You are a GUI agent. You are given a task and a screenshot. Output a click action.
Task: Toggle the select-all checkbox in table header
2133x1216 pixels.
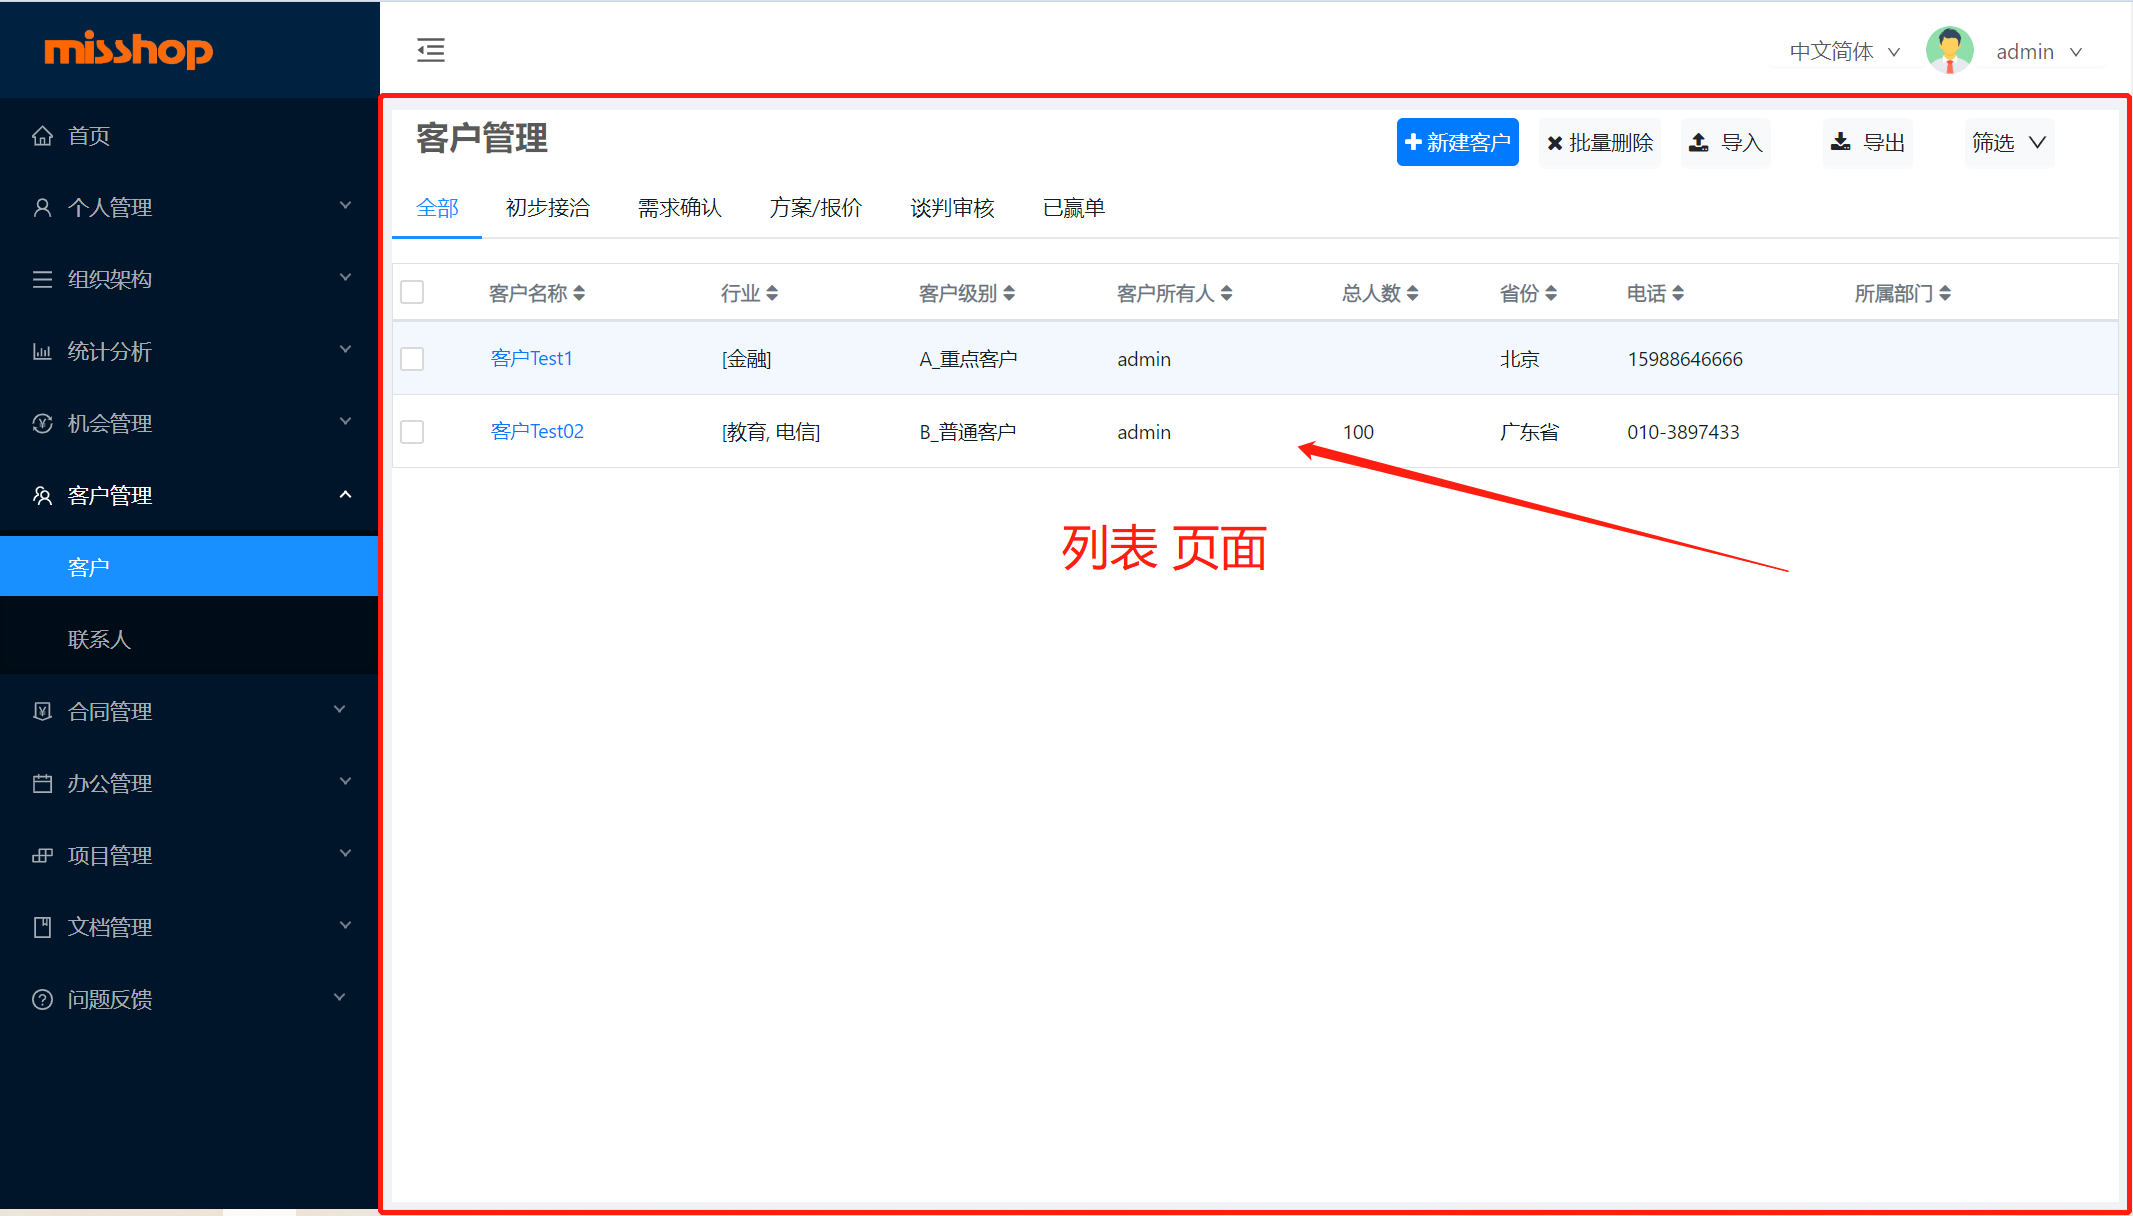pyautogui.click(x=412, y=292)
